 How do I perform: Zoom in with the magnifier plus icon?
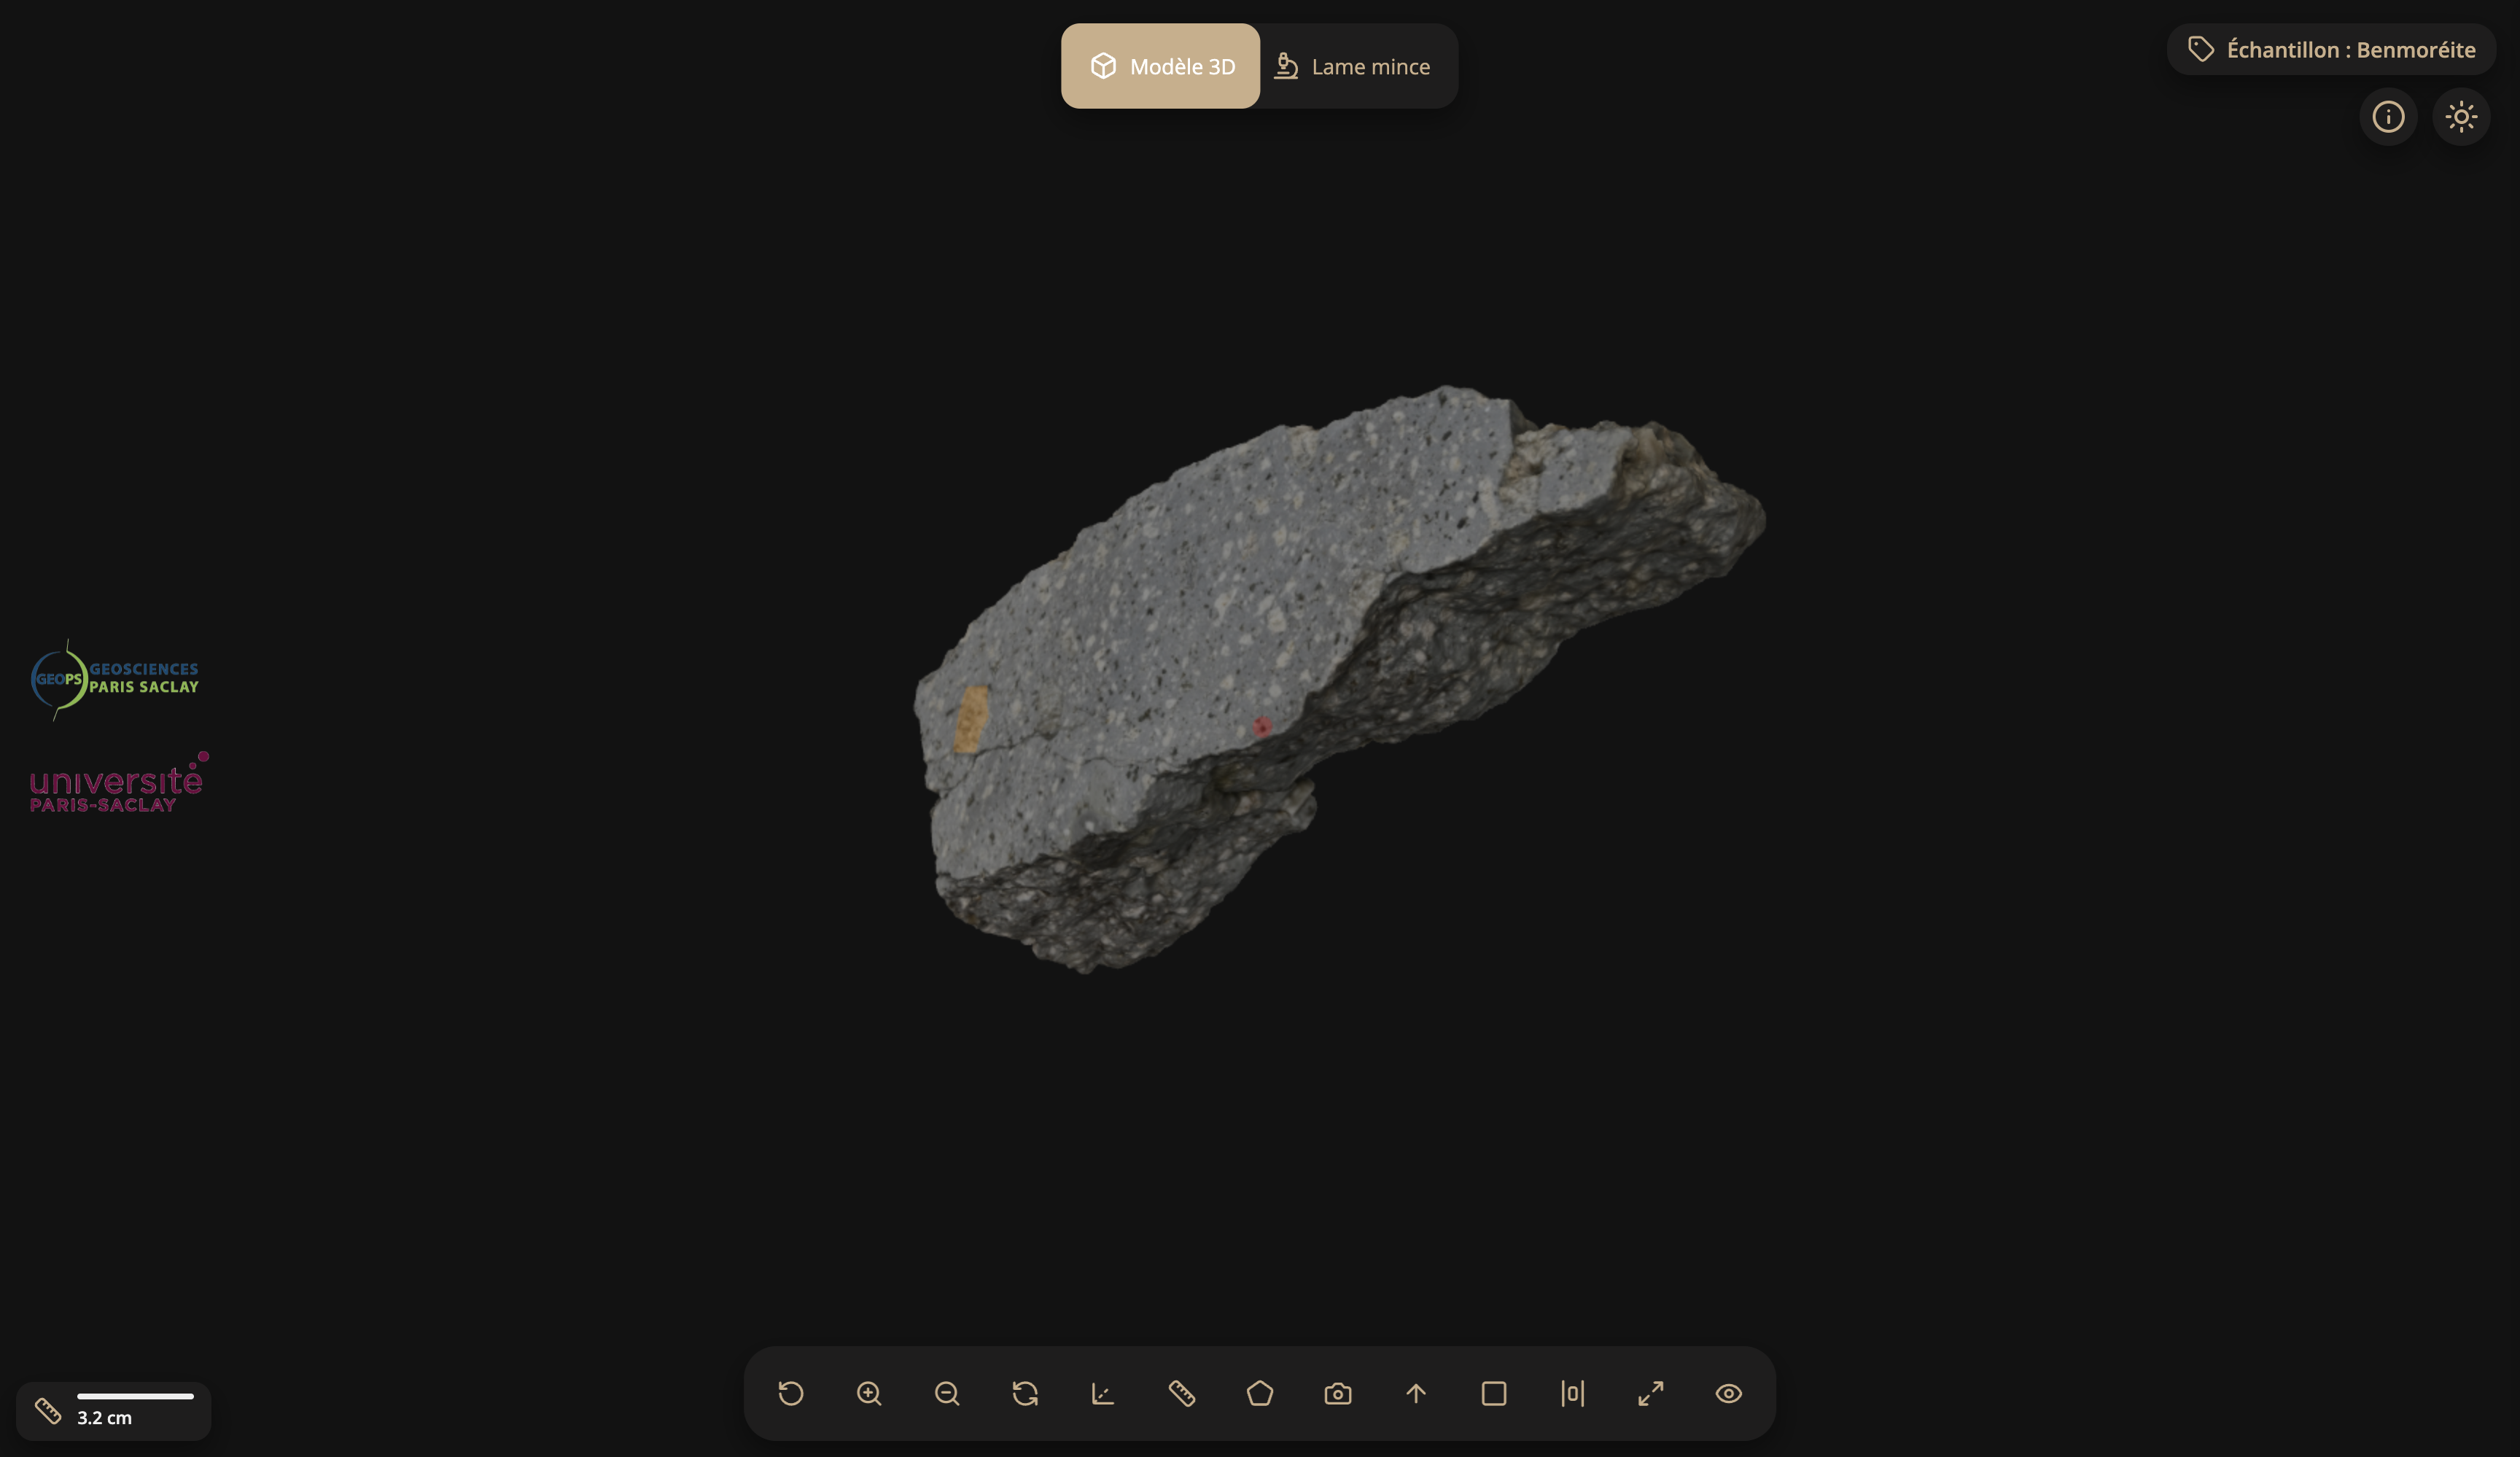click(x=869, y=1393)
